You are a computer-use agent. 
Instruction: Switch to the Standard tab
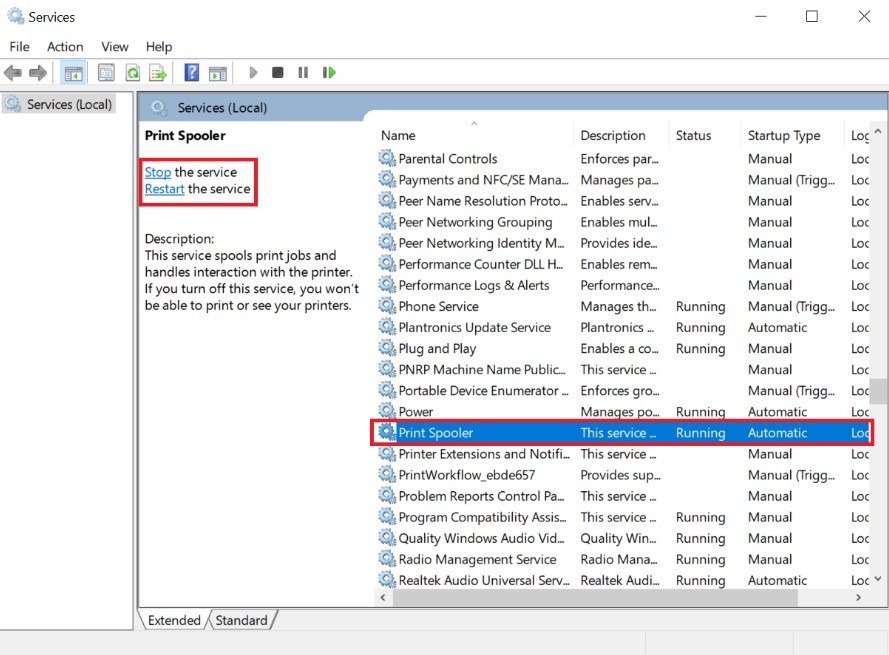point(241,620)
